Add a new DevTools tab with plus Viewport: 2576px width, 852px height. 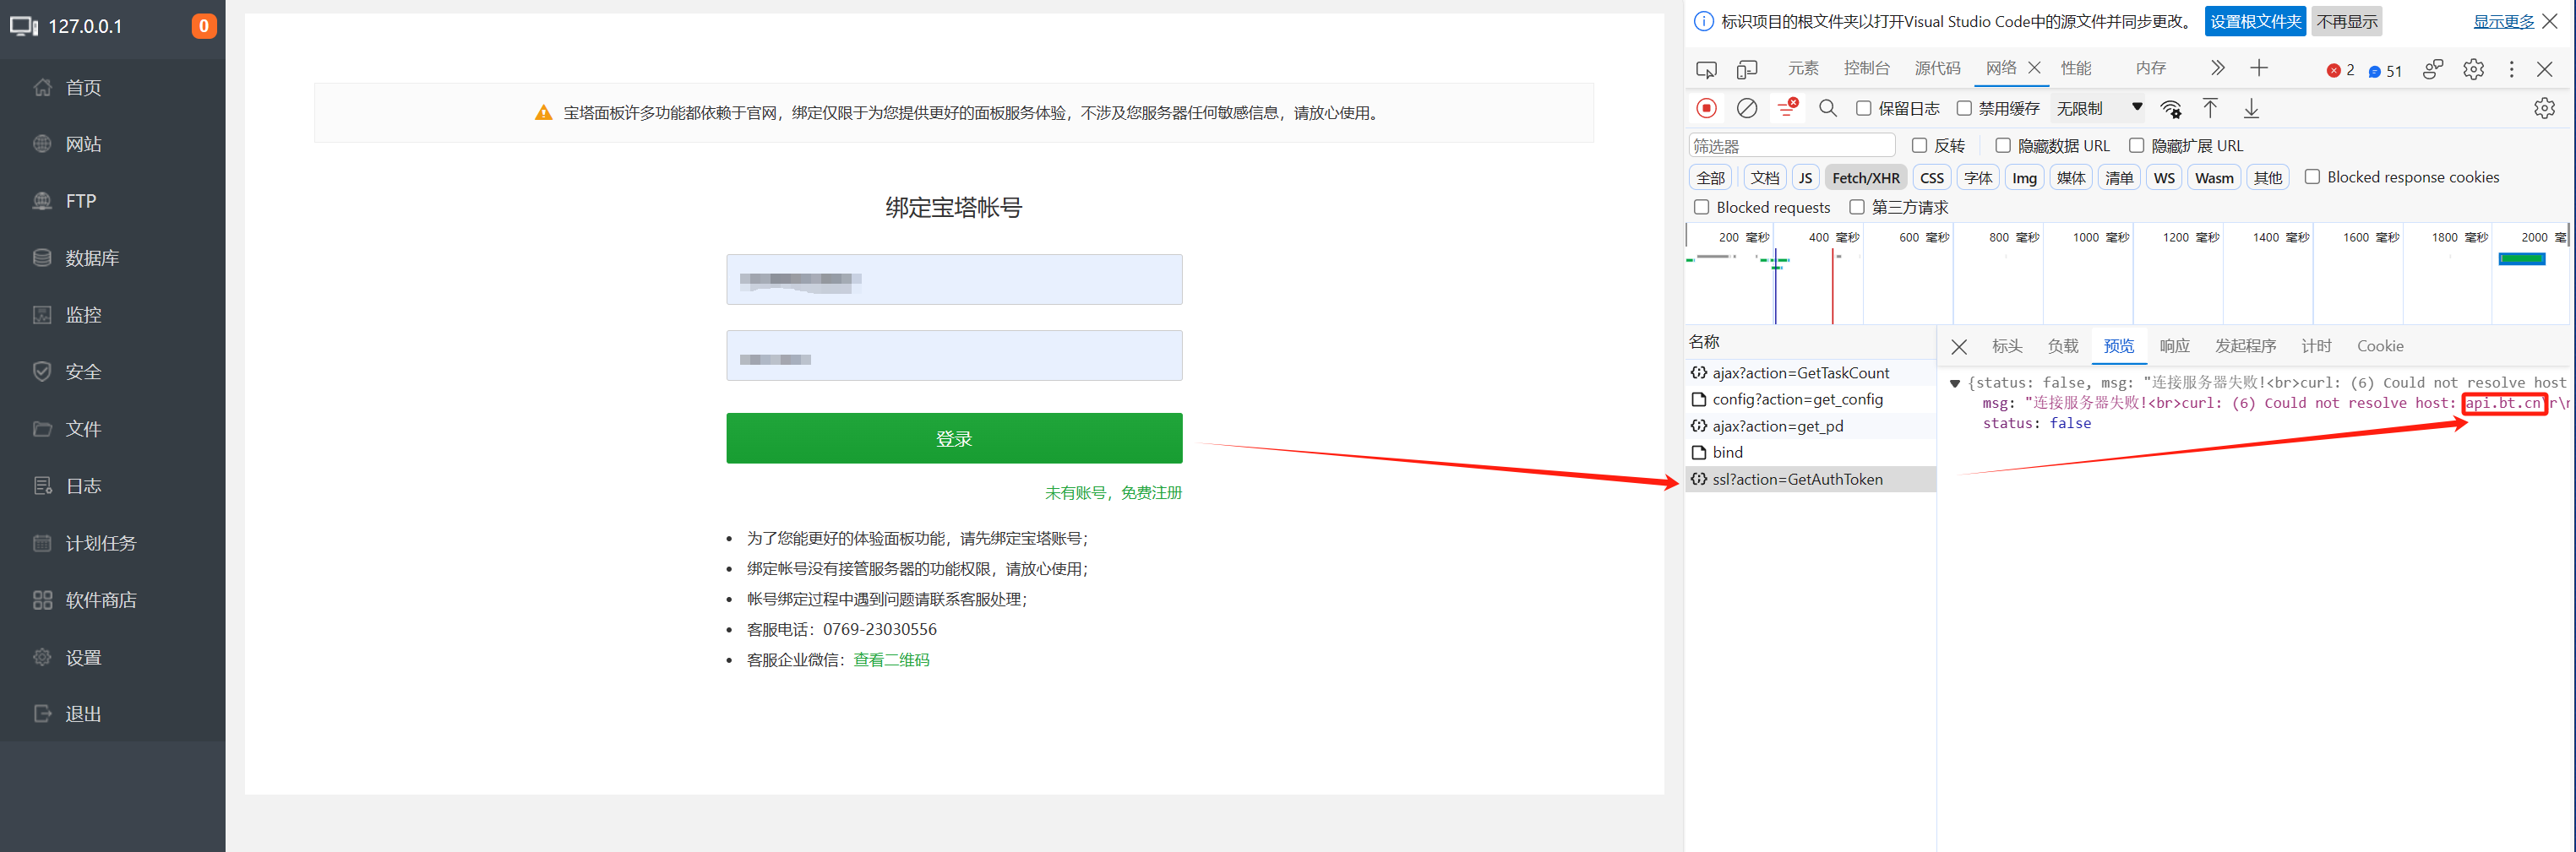point(2259,68)
